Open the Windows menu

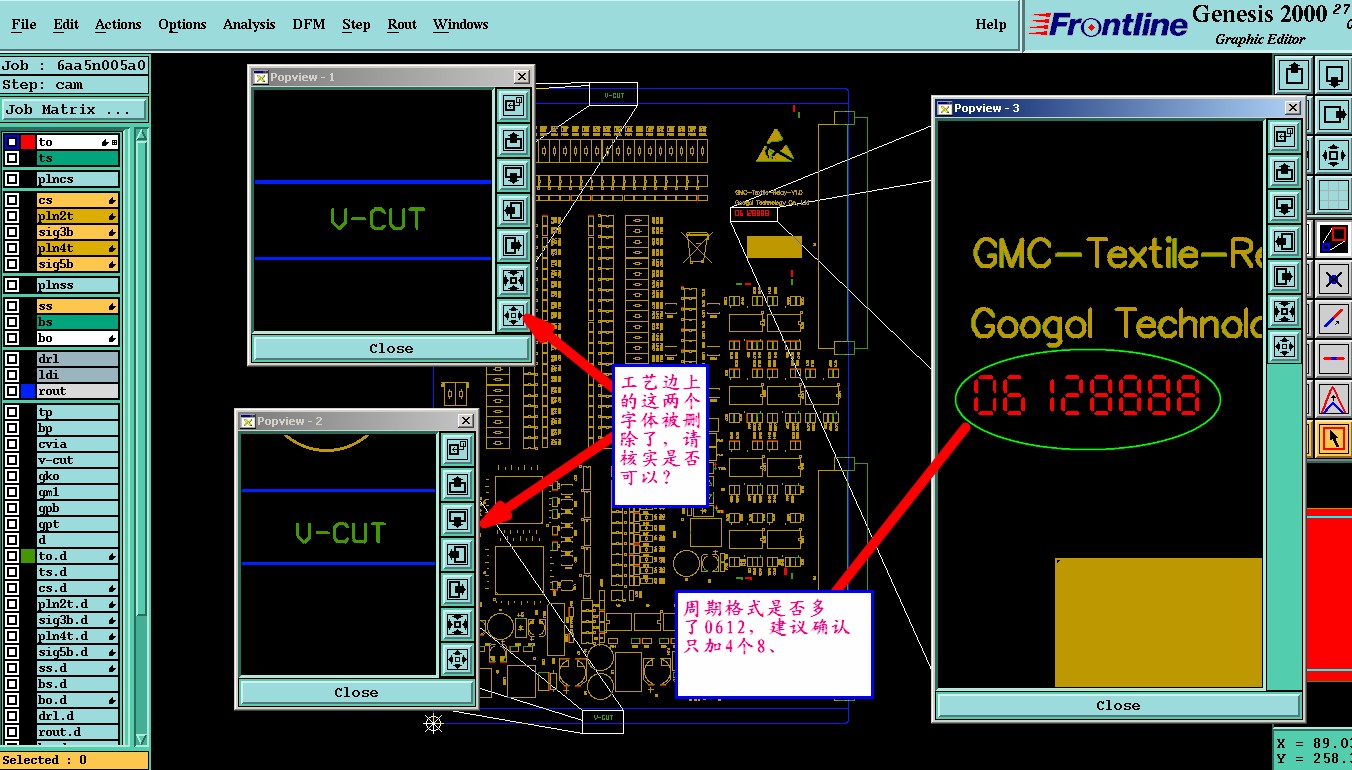(461, 24)
